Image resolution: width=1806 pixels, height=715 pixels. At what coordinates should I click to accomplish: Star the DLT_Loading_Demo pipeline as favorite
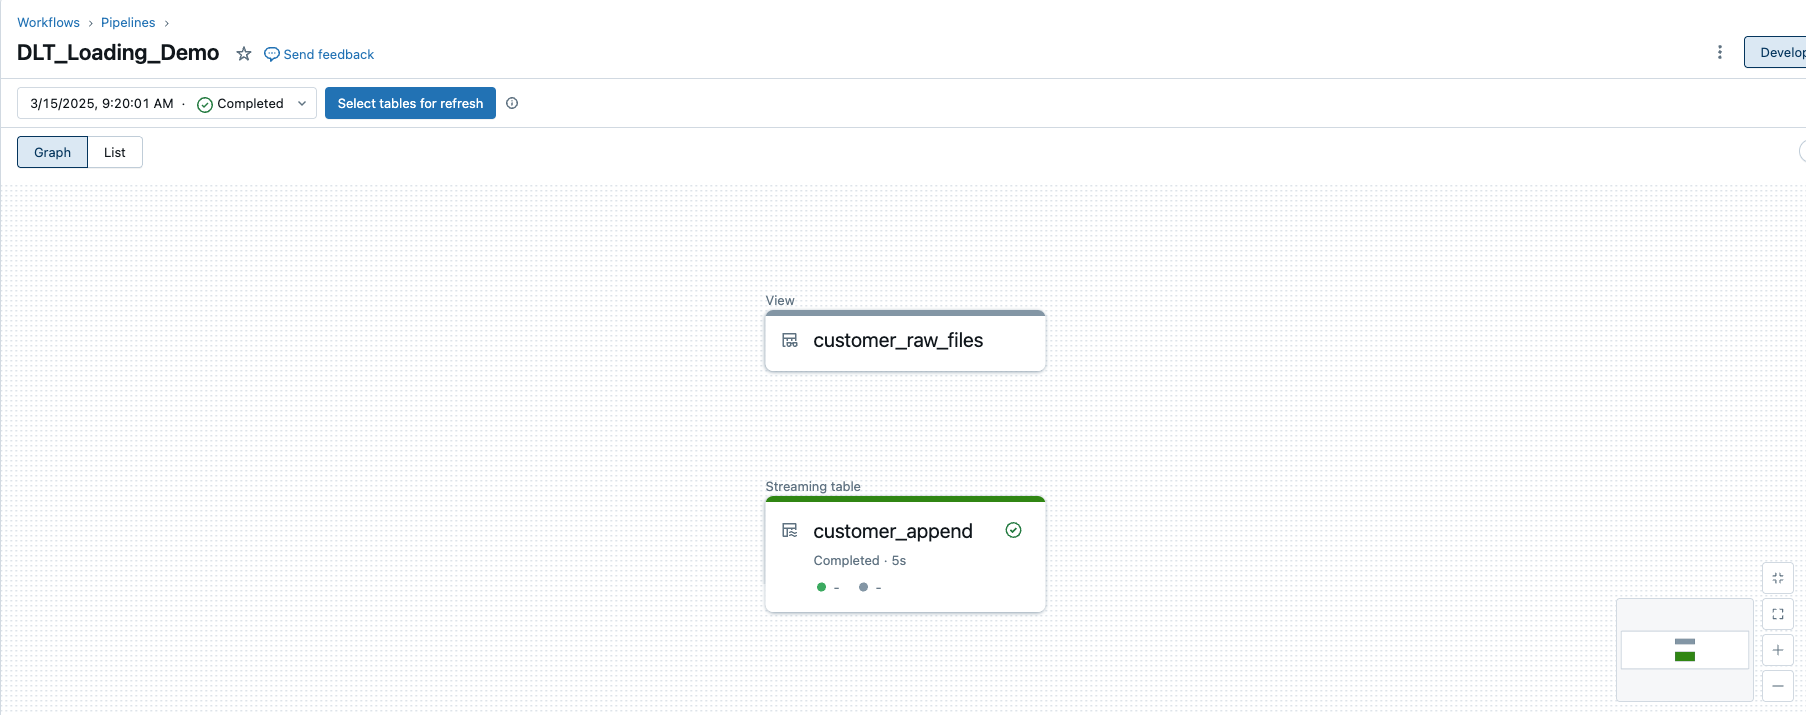pos(244,54)
